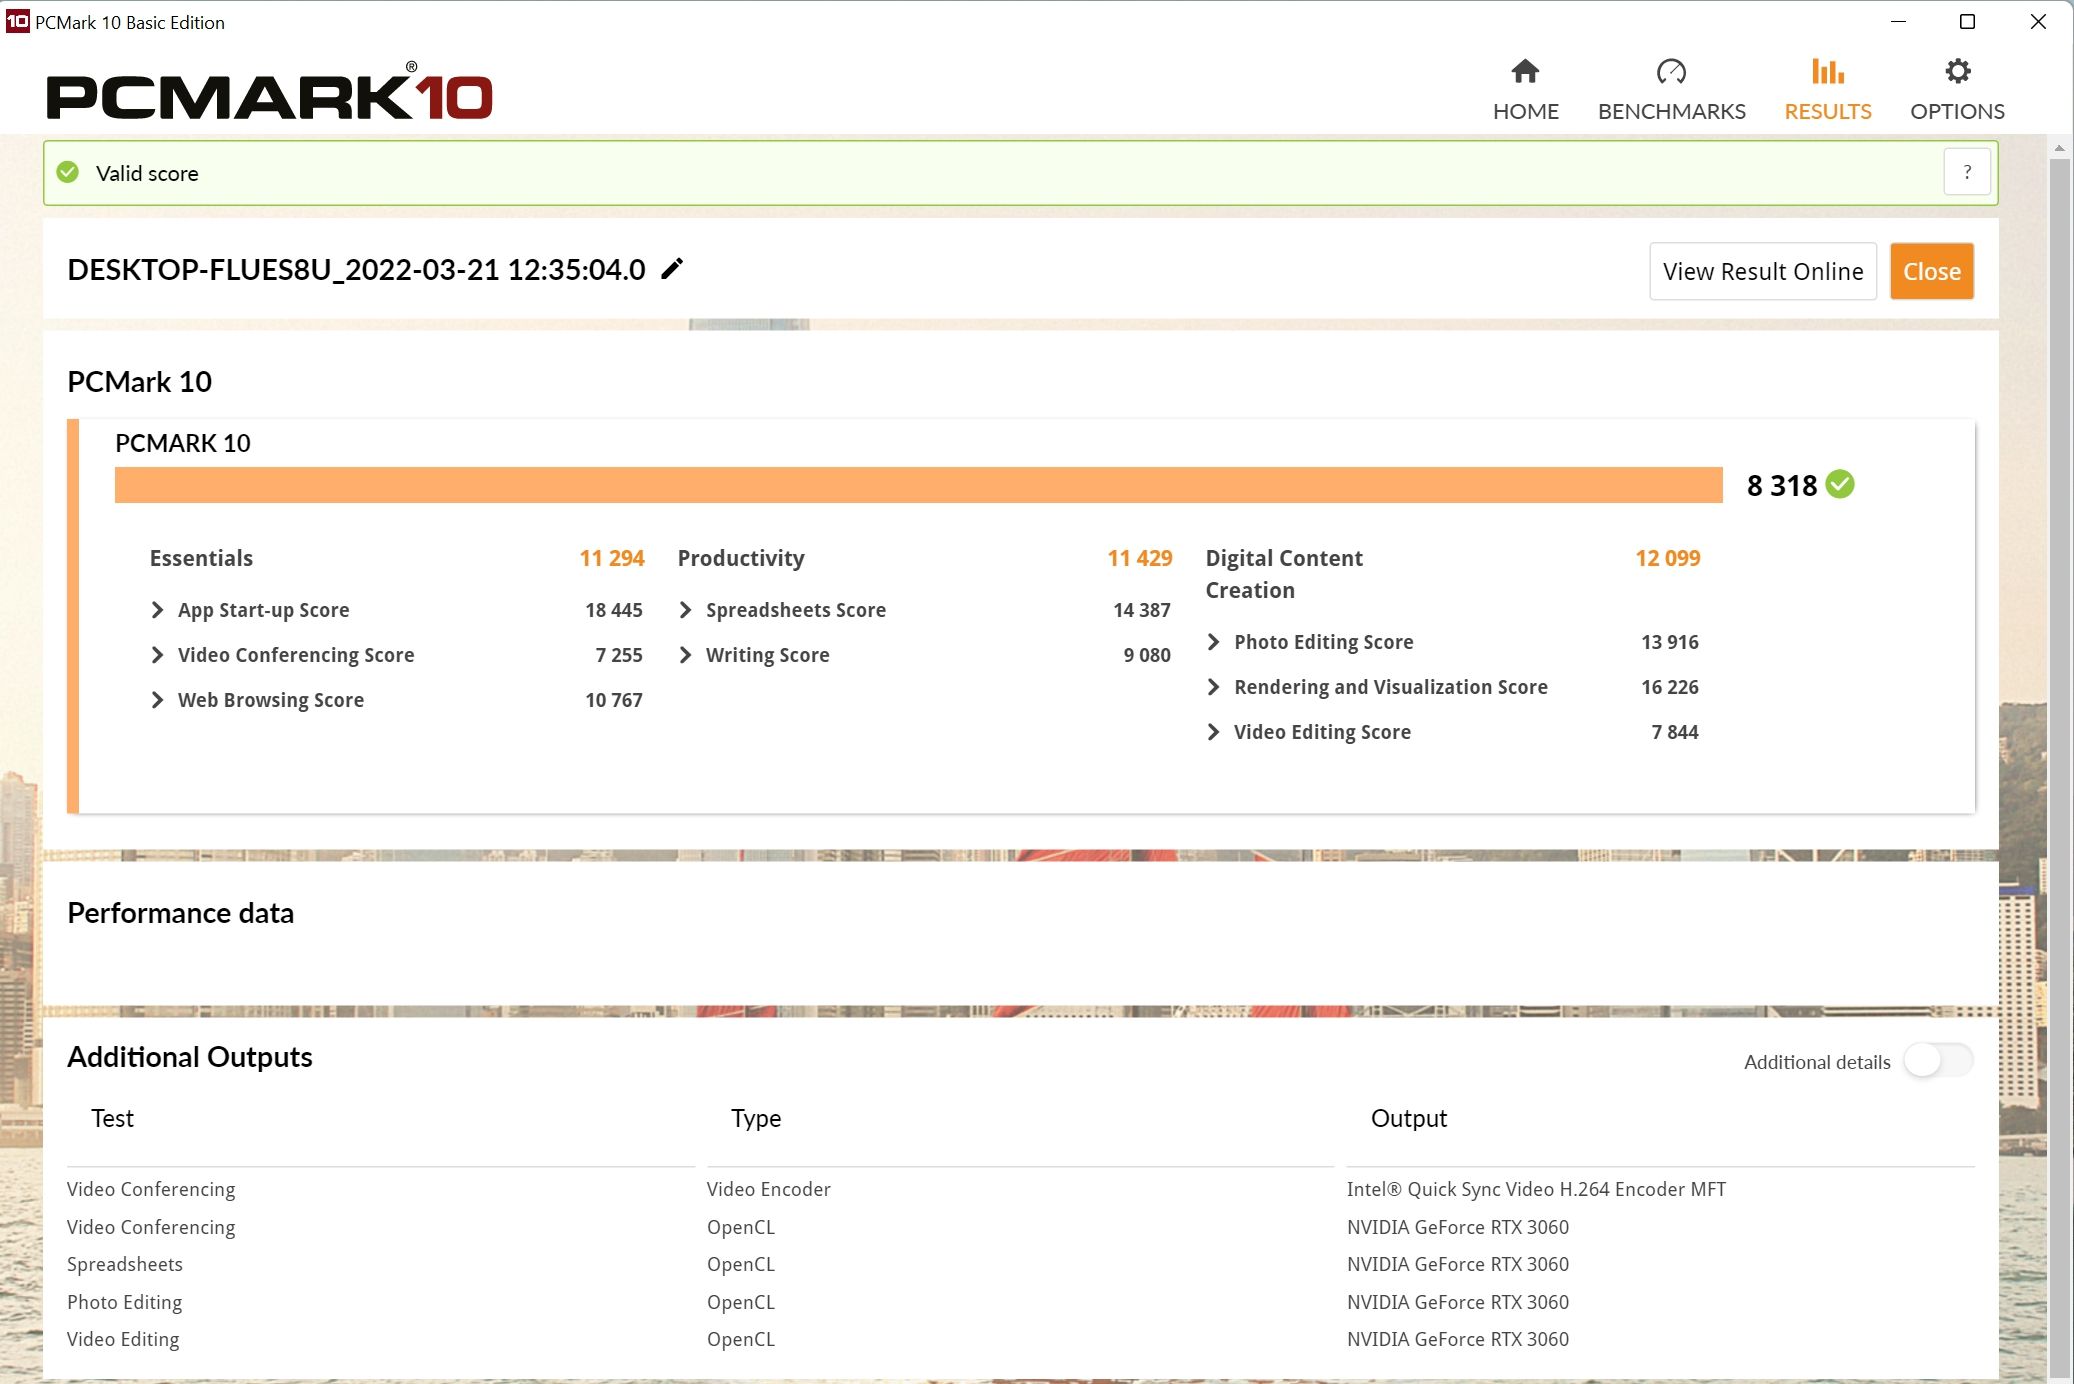The width and height of the screenshot is (2074, 1384).
Task: Click the Valid score message text
Action: [147, 173]
